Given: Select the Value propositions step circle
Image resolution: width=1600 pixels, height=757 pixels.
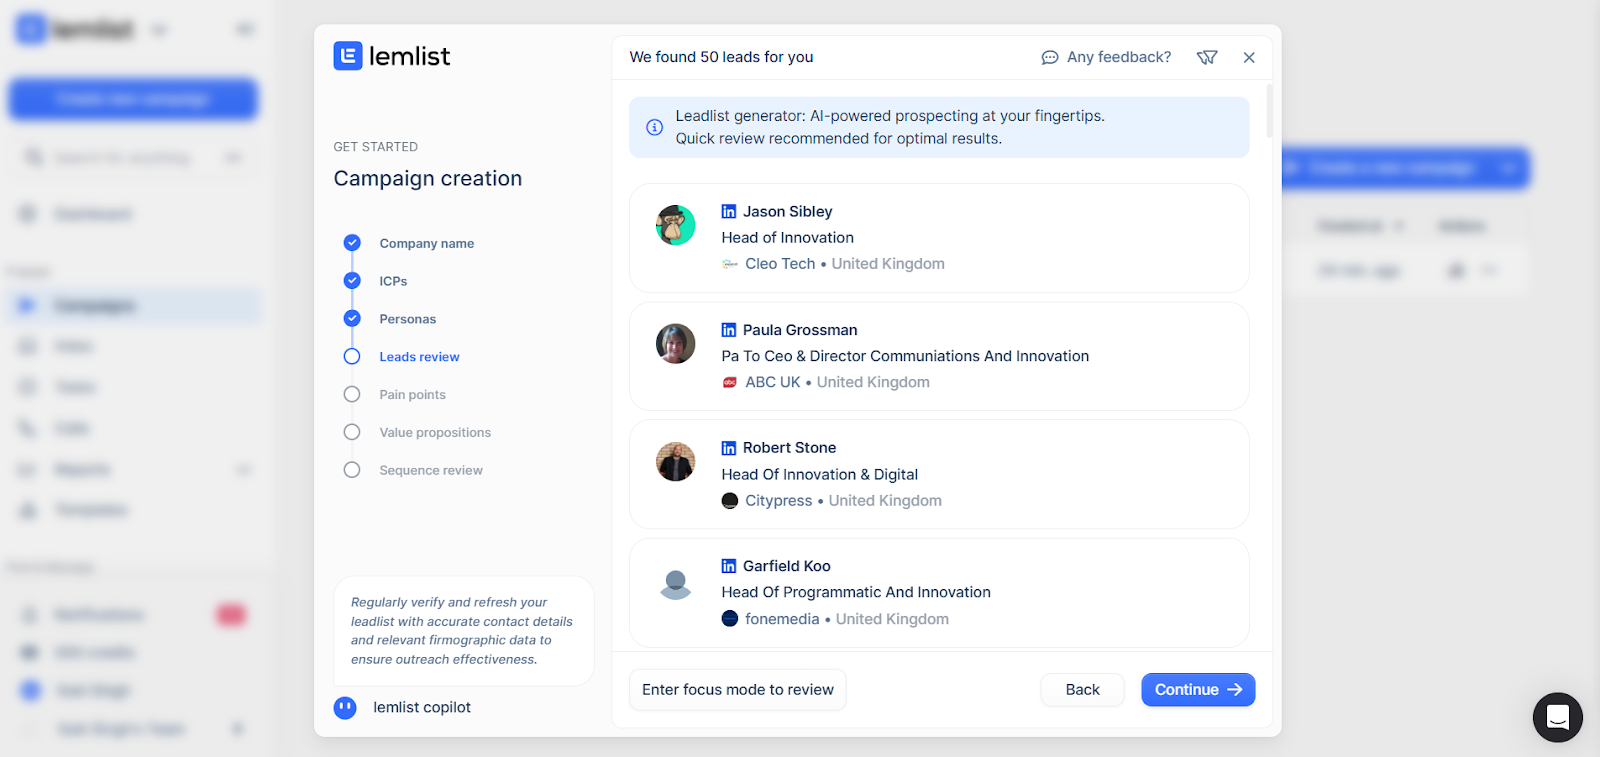Looking at the screenshot, I should tap(352, 432).
